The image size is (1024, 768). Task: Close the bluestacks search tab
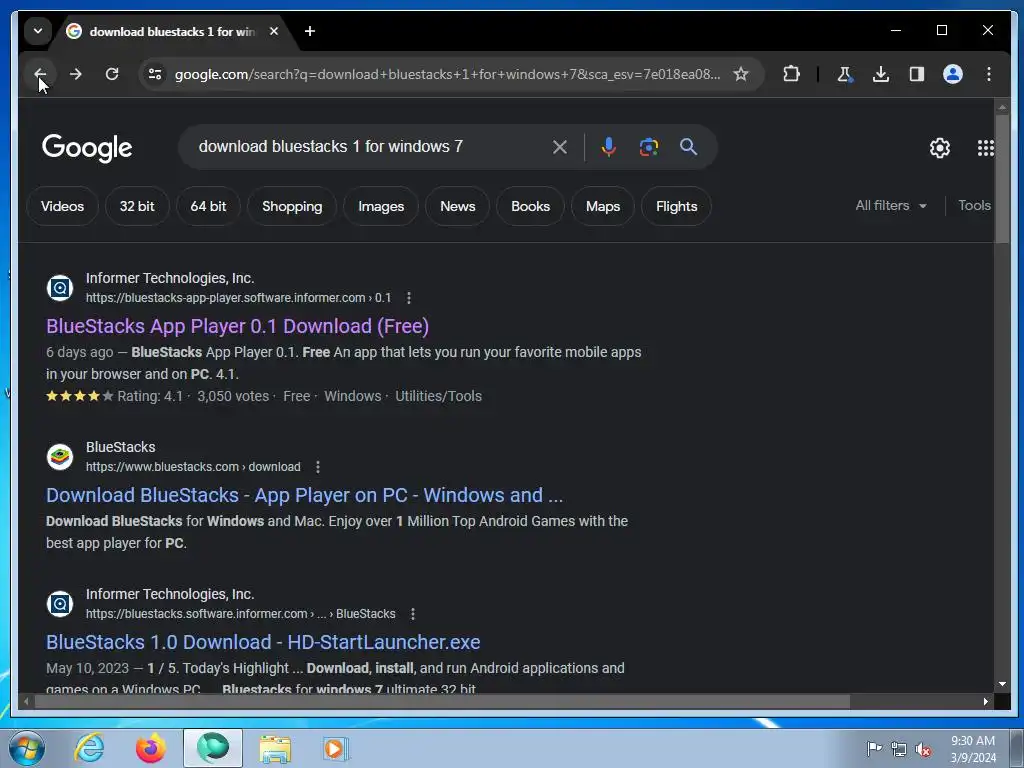(x=274, y=31)
